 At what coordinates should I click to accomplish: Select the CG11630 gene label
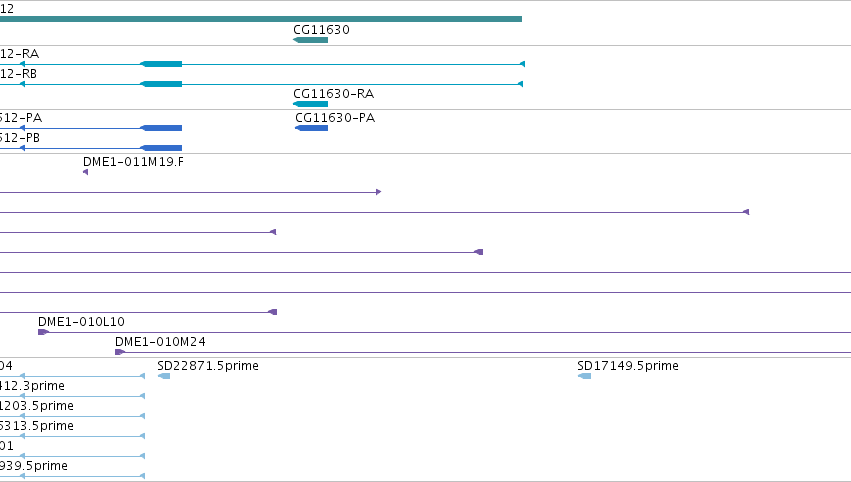[x=321, y=29]
